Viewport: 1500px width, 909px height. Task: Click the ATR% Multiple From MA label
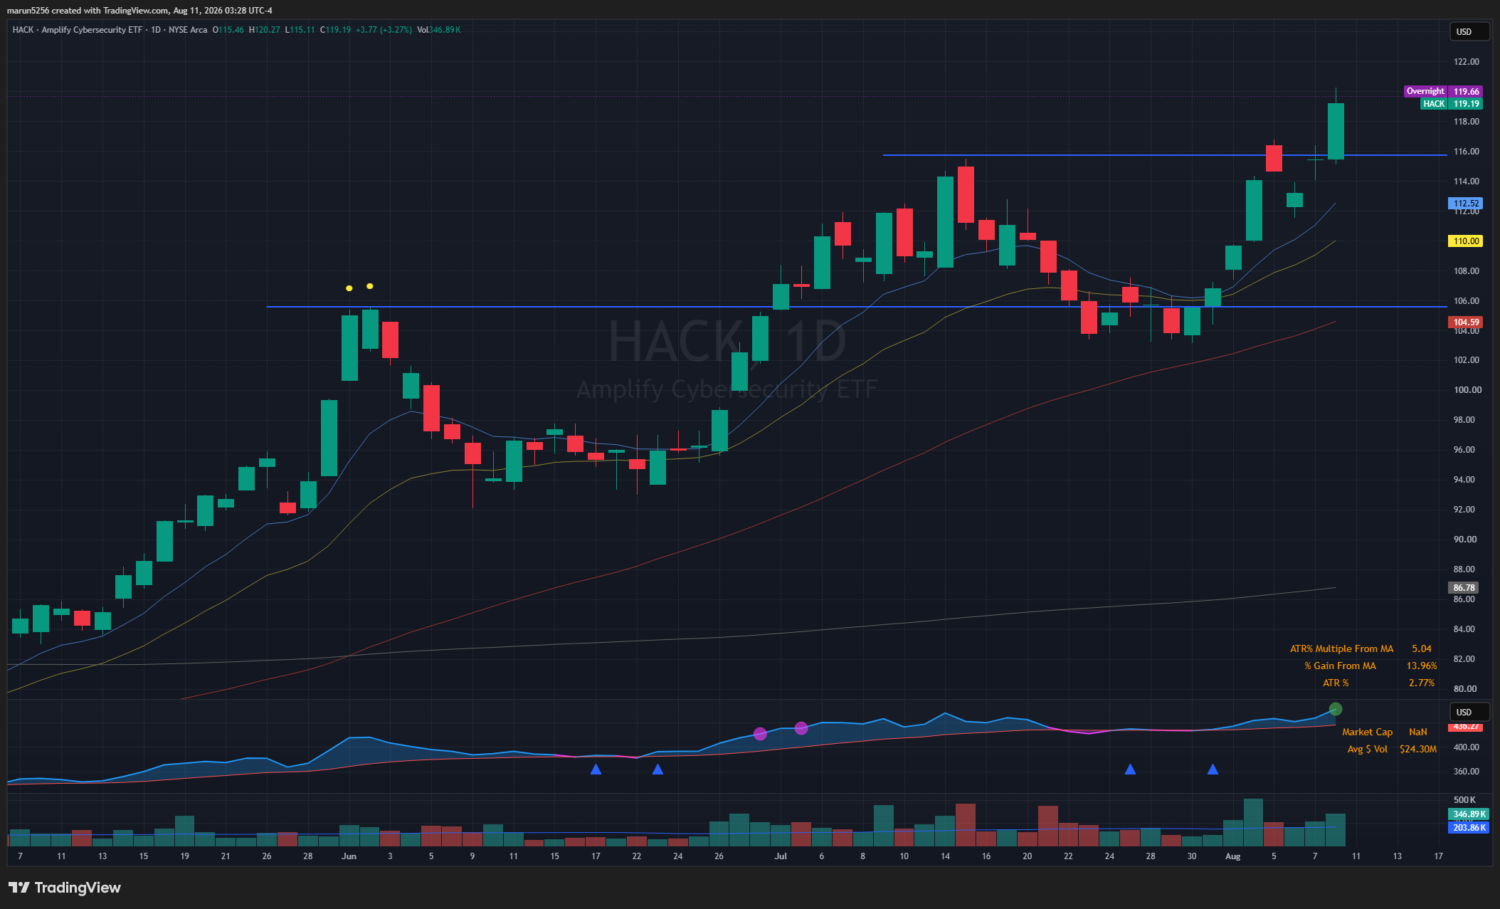click(x=1341, y=649)
